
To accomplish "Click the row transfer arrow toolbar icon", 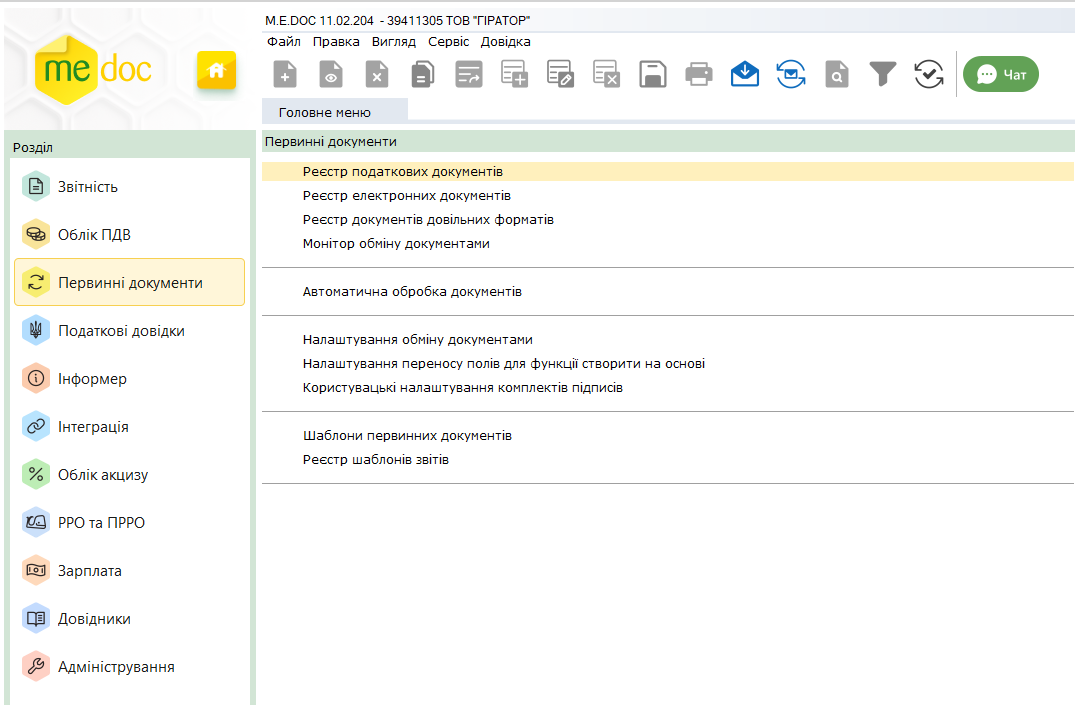I will [468, 74].
